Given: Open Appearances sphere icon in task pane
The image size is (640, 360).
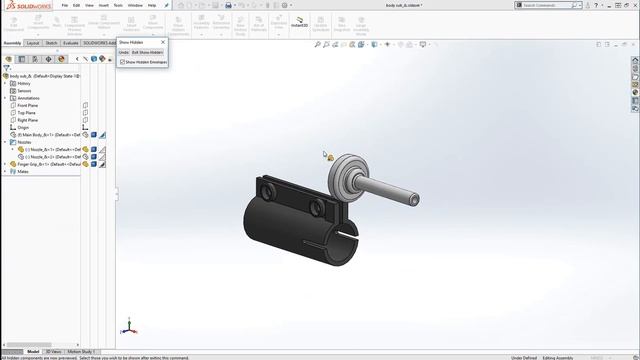Looking at the screenshot, I should (x=635, y=92).
